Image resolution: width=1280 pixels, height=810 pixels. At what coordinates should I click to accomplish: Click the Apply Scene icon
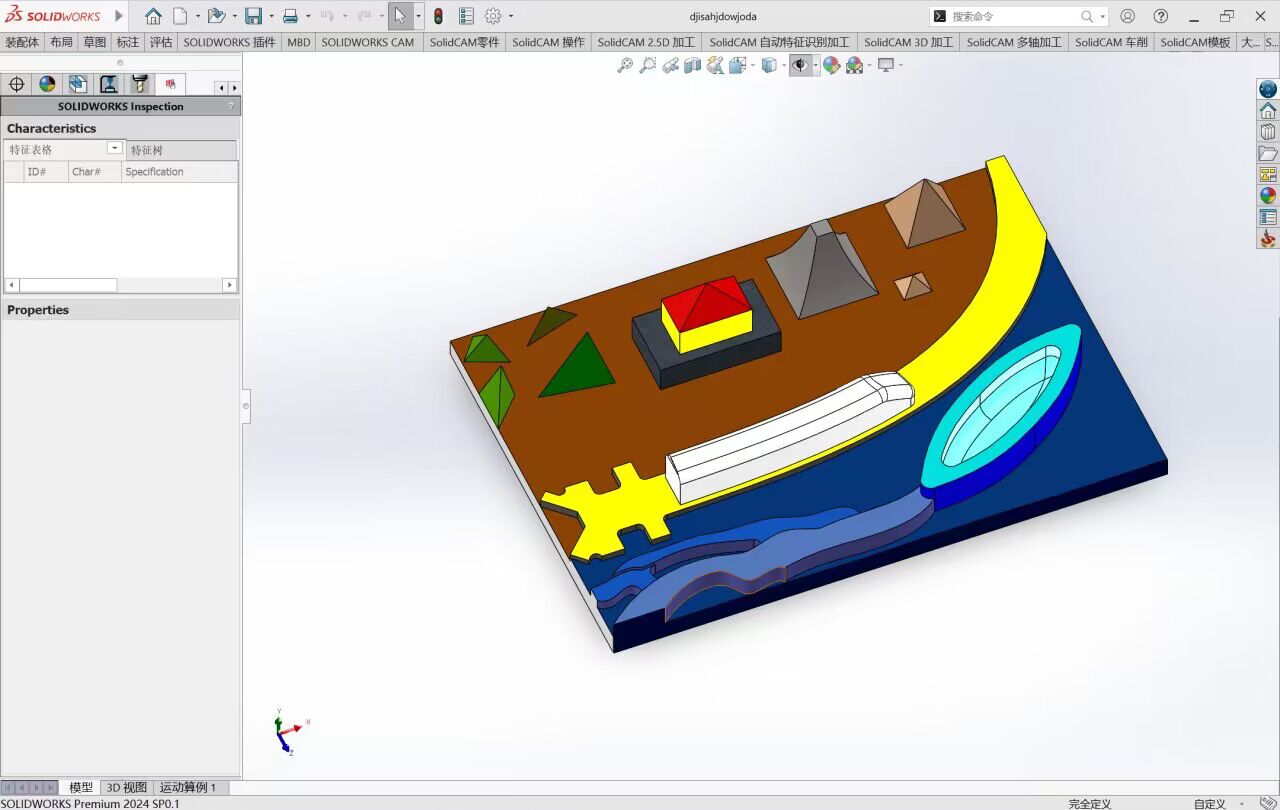click(854, 65)
